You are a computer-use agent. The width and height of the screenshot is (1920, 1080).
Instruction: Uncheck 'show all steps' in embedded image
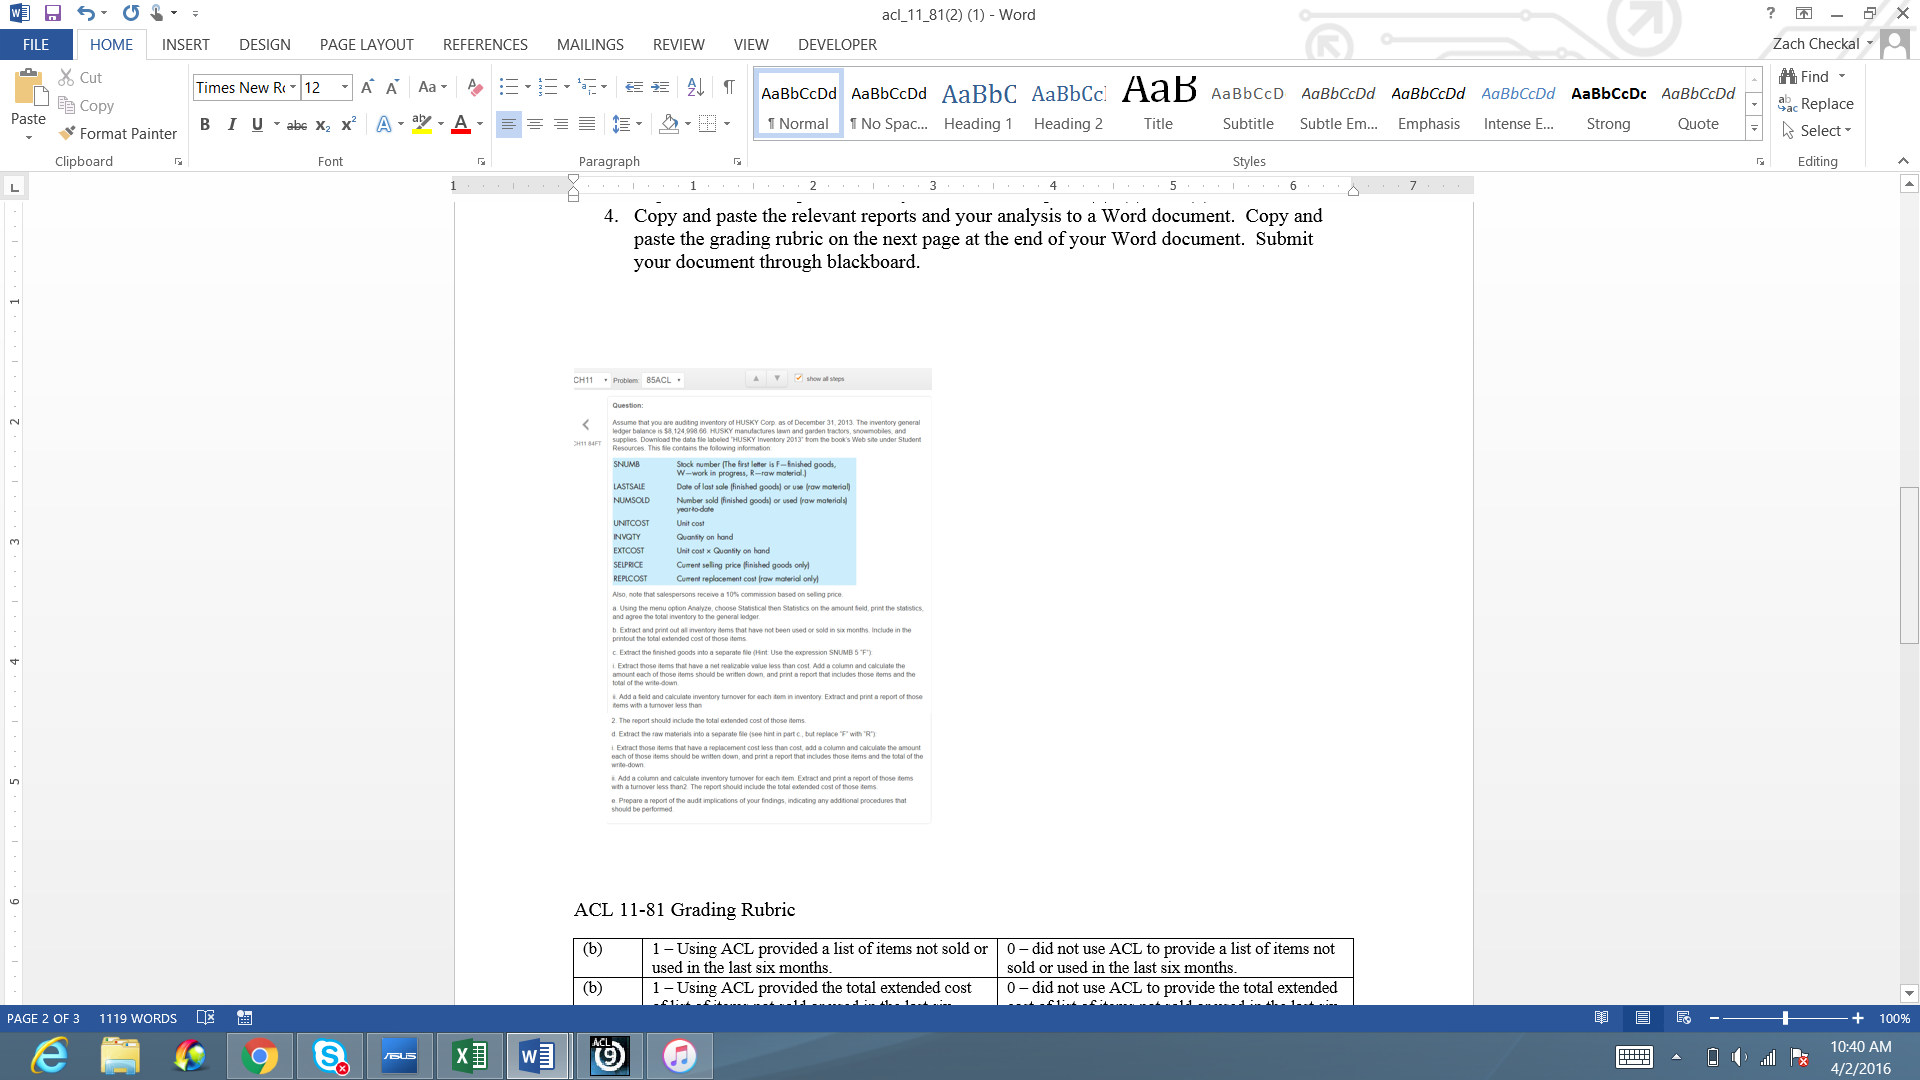coord(797,378)
